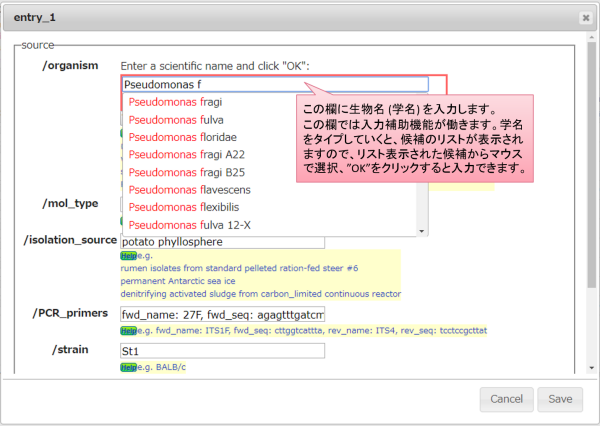Click the dialog scrollbar up arrow
The height and width of the screenshot is (426, 600).
[x=592, y=37]
